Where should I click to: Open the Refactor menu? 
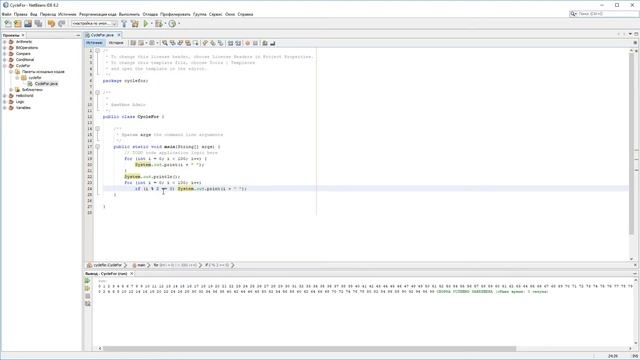click(x=98, y=14)
